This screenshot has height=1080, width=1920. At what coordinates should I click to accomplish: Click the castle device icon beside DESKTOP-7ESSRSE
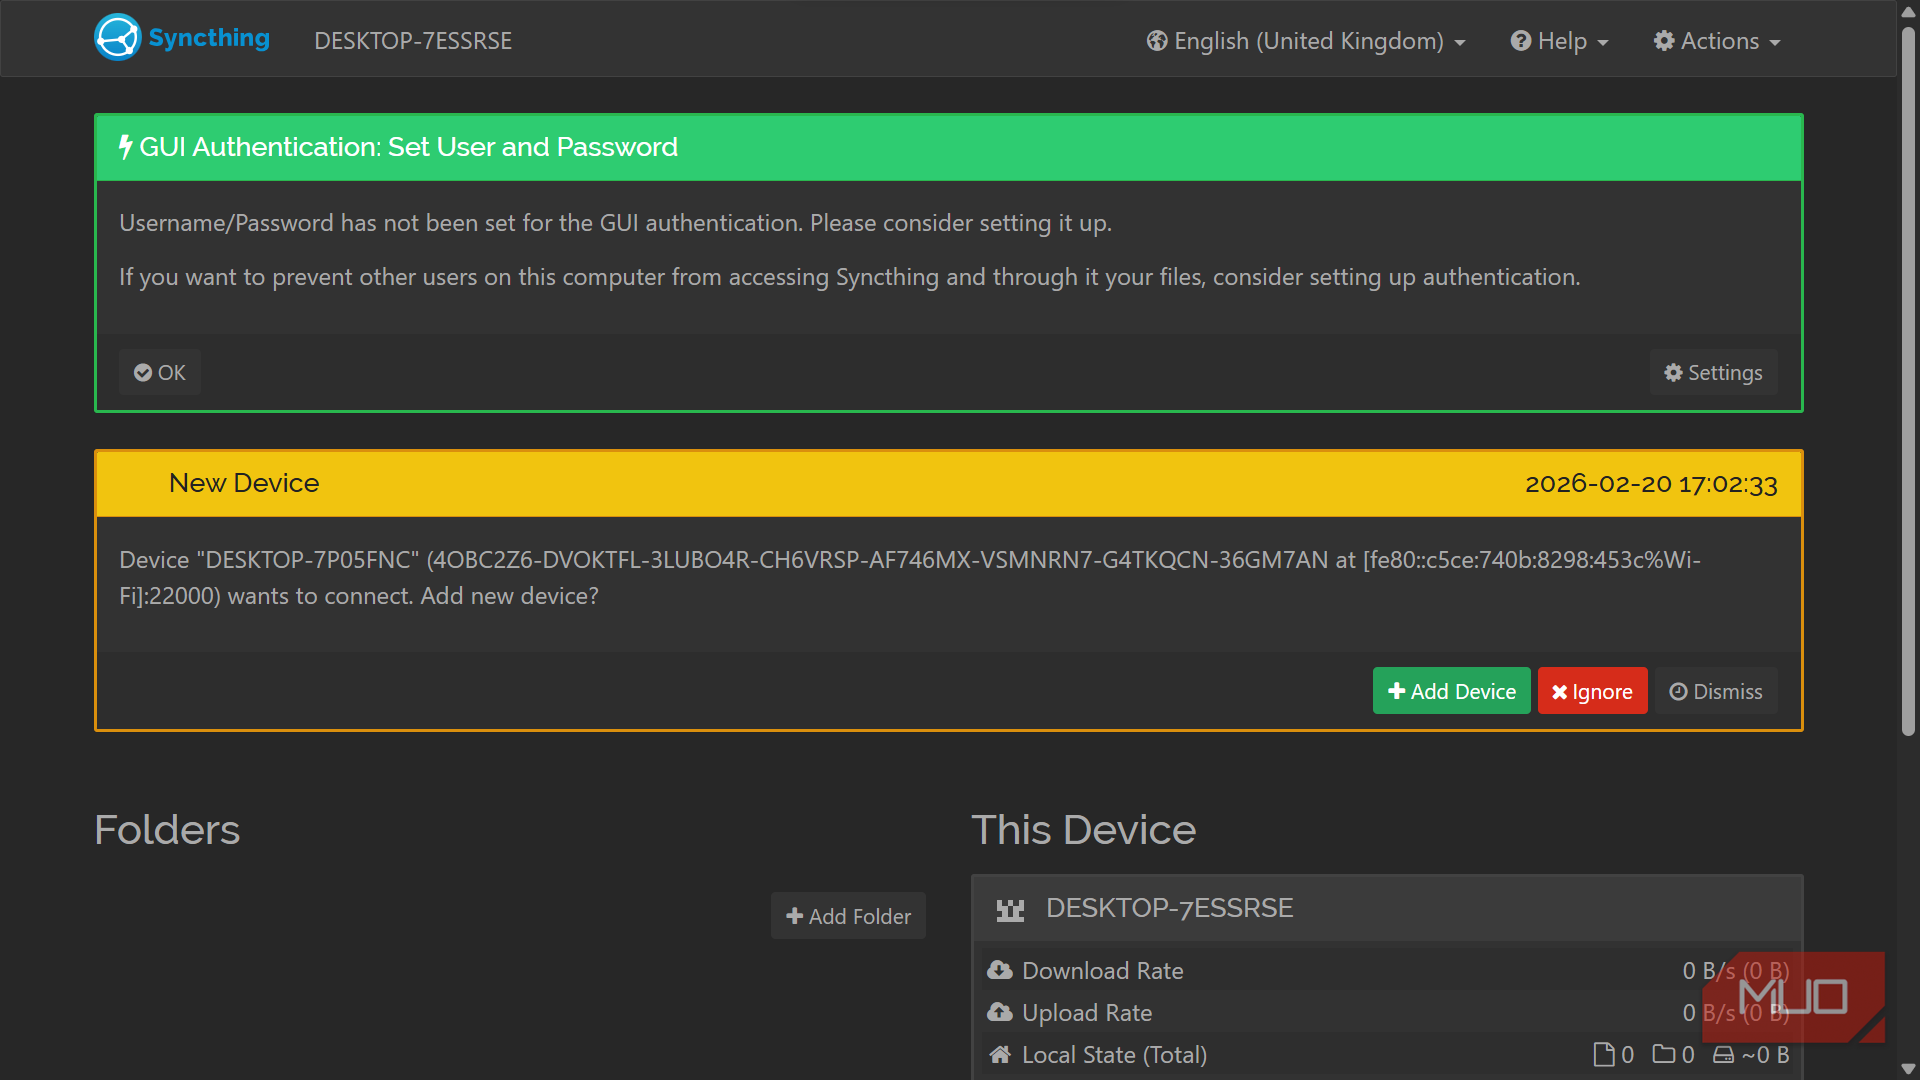(x=1010, y=909)
